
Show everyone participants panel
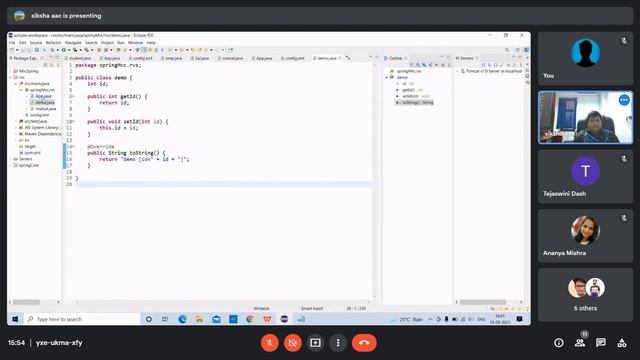[580, 343]
